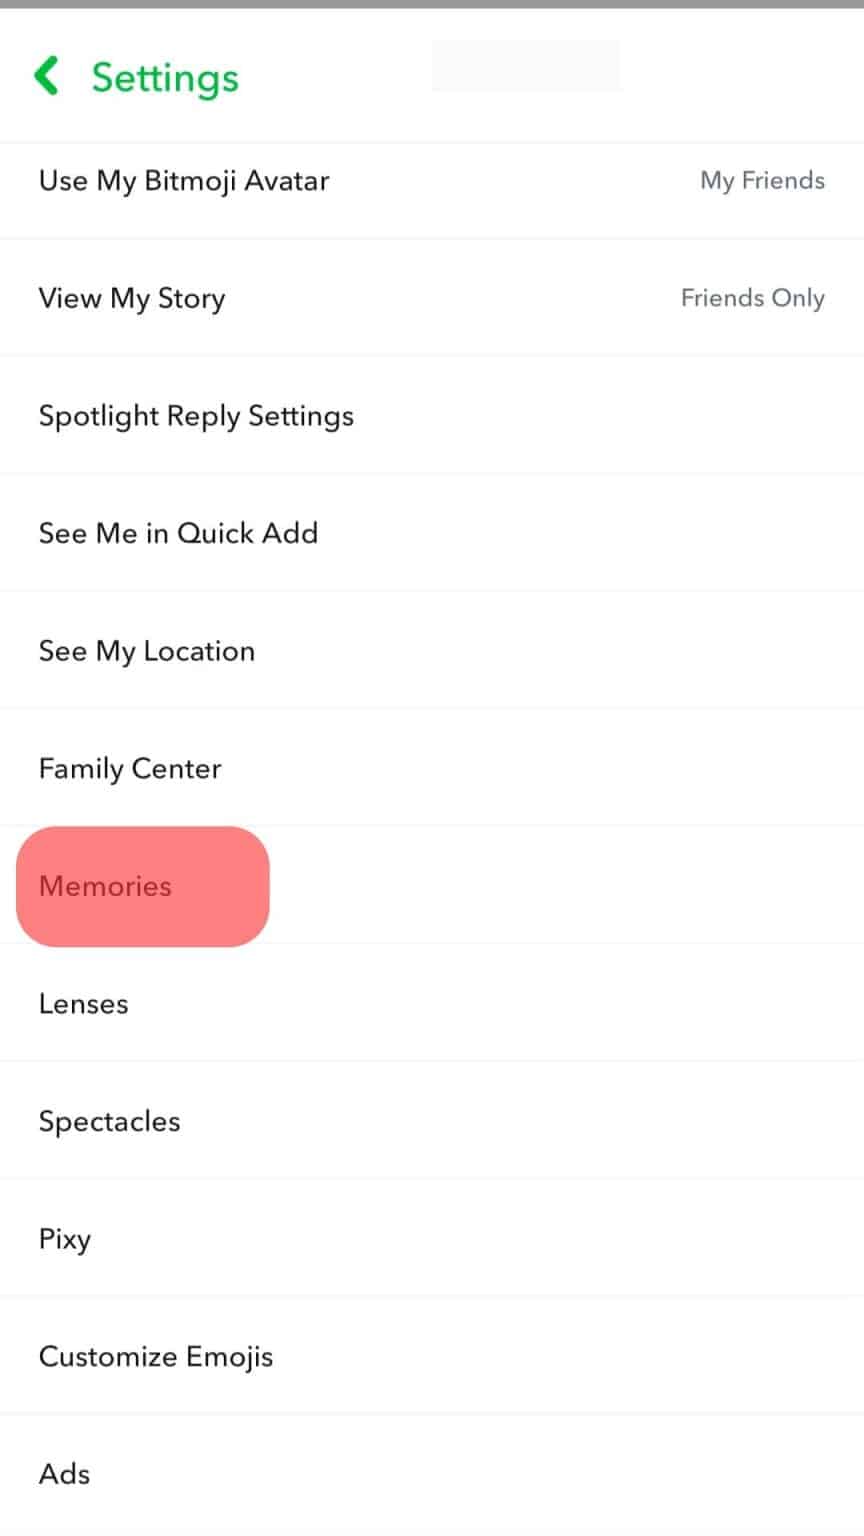Open Spotlight Reply Settings
Screen dimensions: 864x1536
(x=196, y=416)
